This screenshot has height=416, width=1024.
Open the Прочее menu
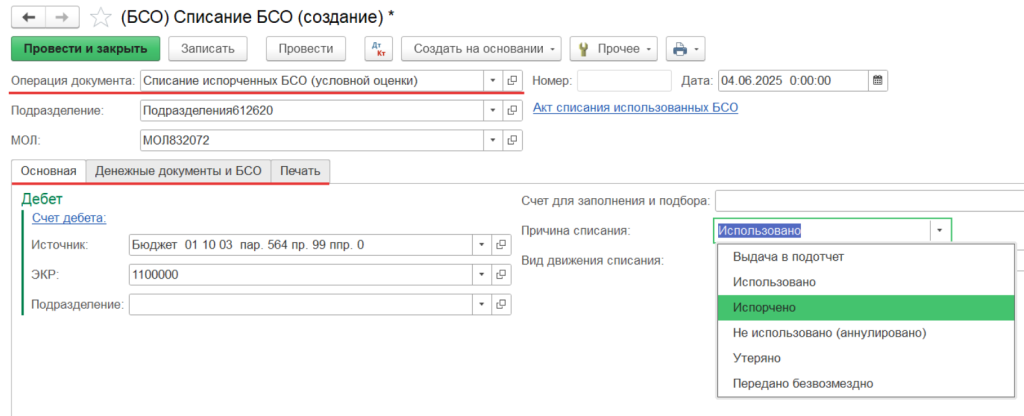pos(614,49)
